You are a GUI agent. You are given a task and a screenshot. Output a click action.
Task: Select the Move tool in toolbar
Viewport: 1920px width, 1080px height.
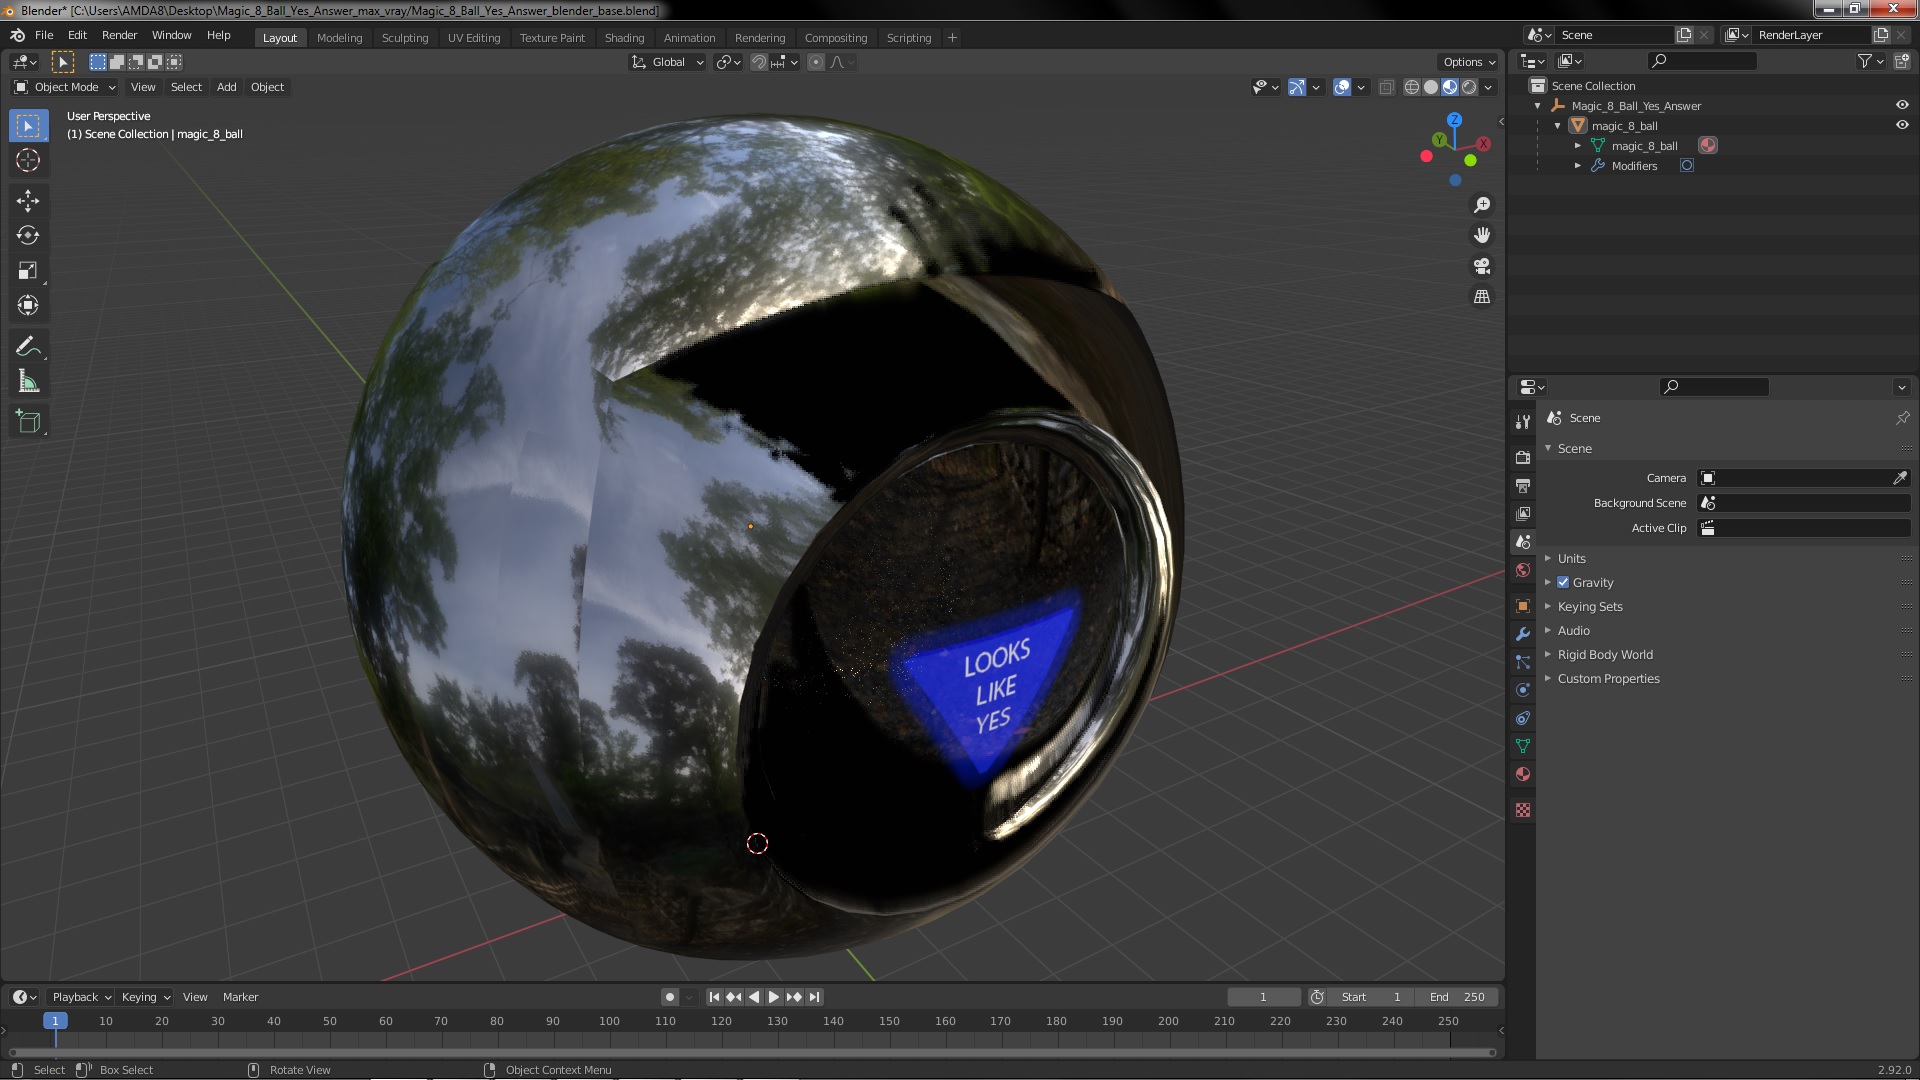tap(28, 201)
